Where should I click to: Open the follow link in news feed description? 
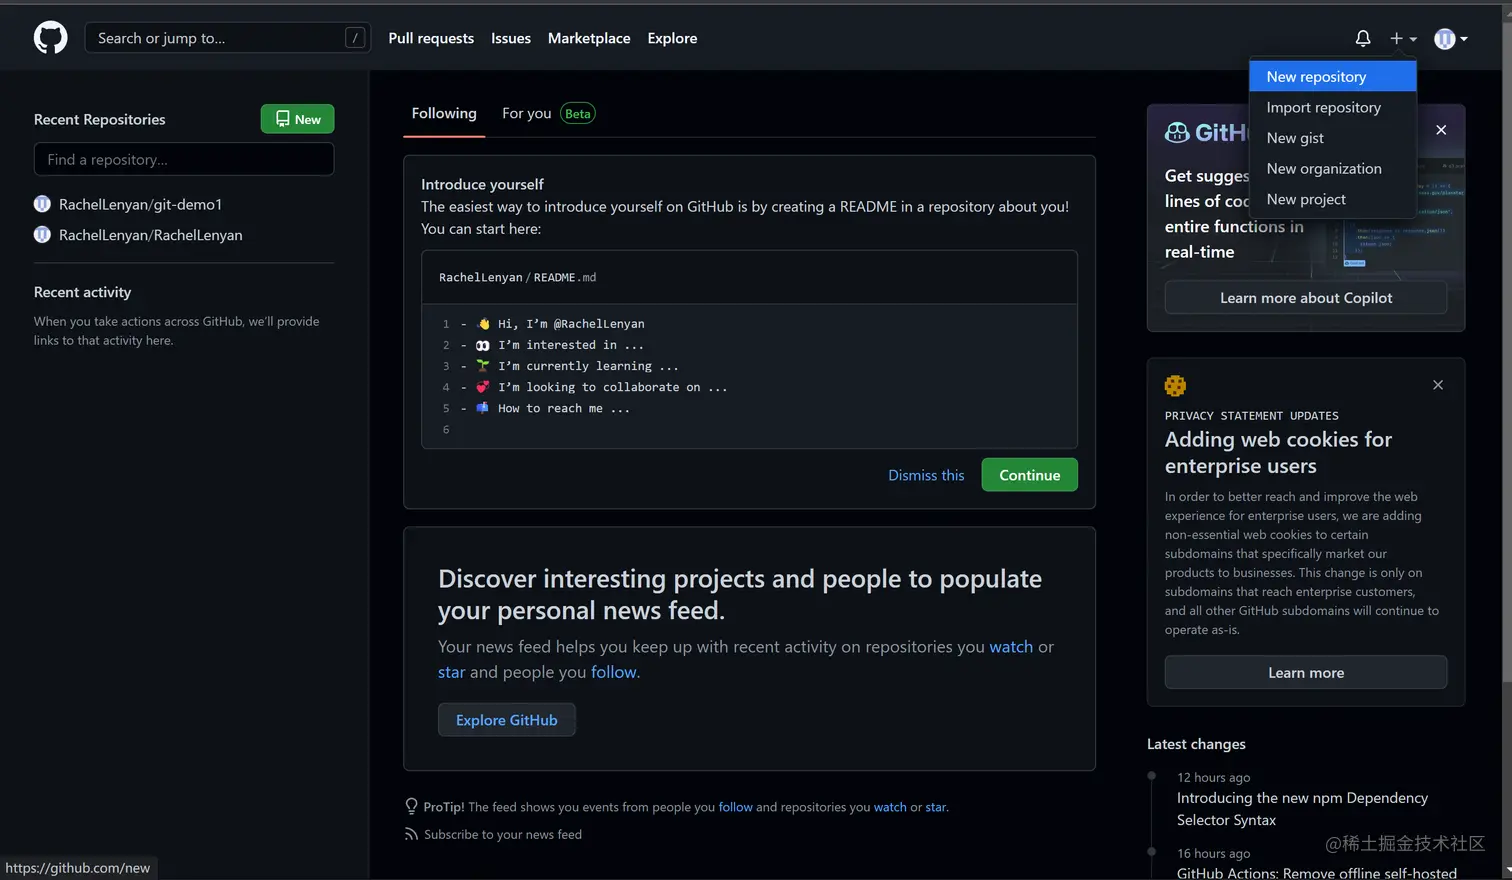pos(614,672)
